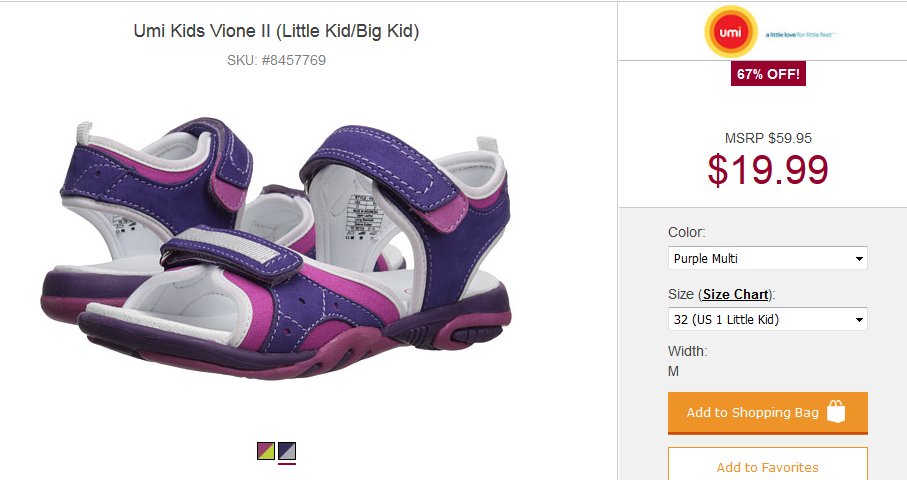Viewport: 907px width, 480px height.
Task: Click the shopping bag icon on the orange button
Action: click(x=836, y=411)
